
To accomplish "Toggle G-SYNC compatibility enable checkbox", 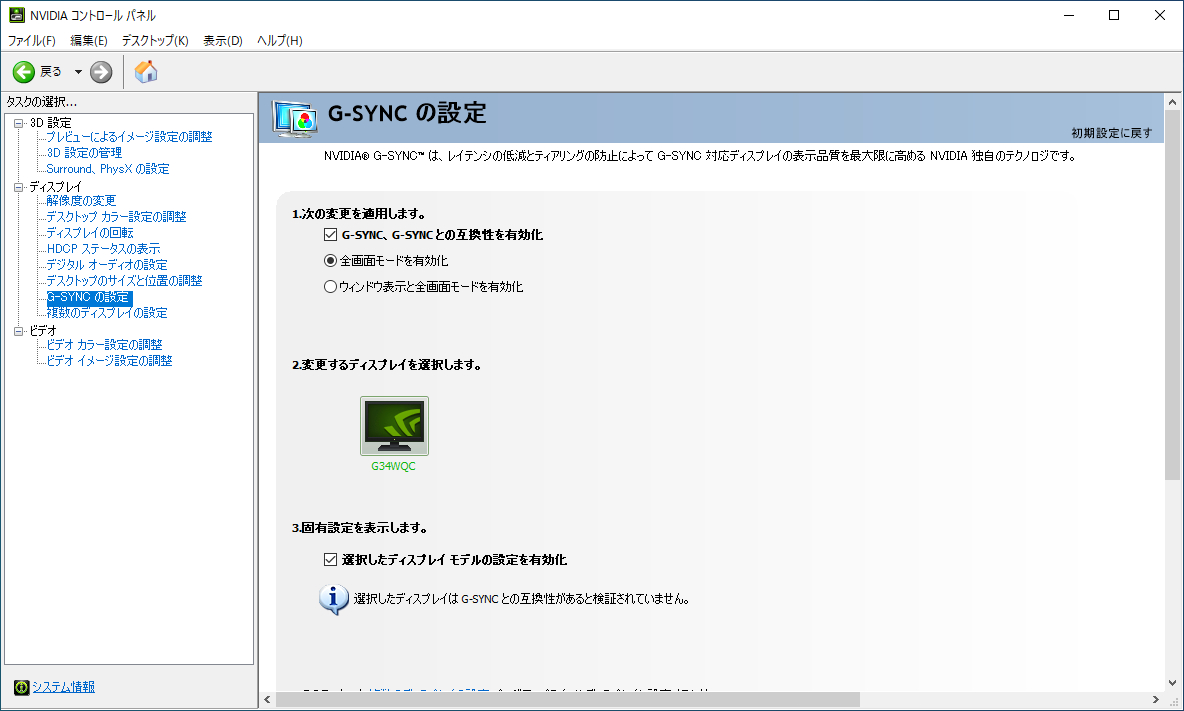I will (330, 235).
